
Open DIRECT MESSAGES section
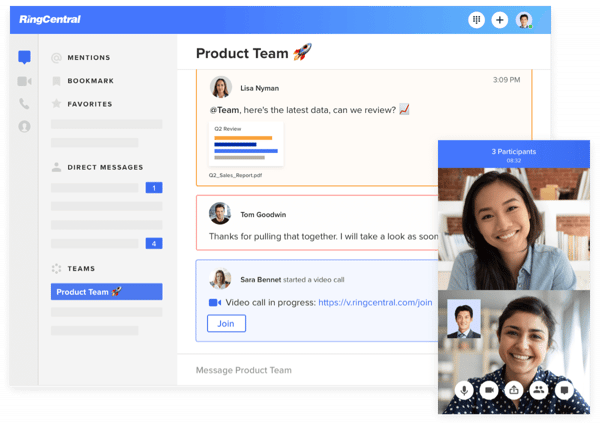[x=105, y=167]
